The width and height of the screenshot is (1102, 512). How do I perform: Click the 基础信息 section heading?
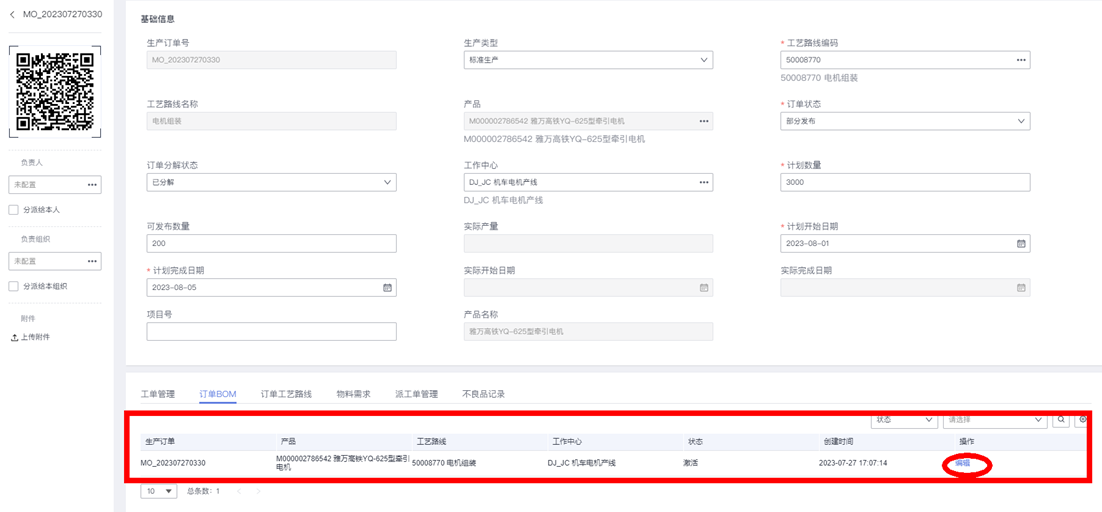158,19
